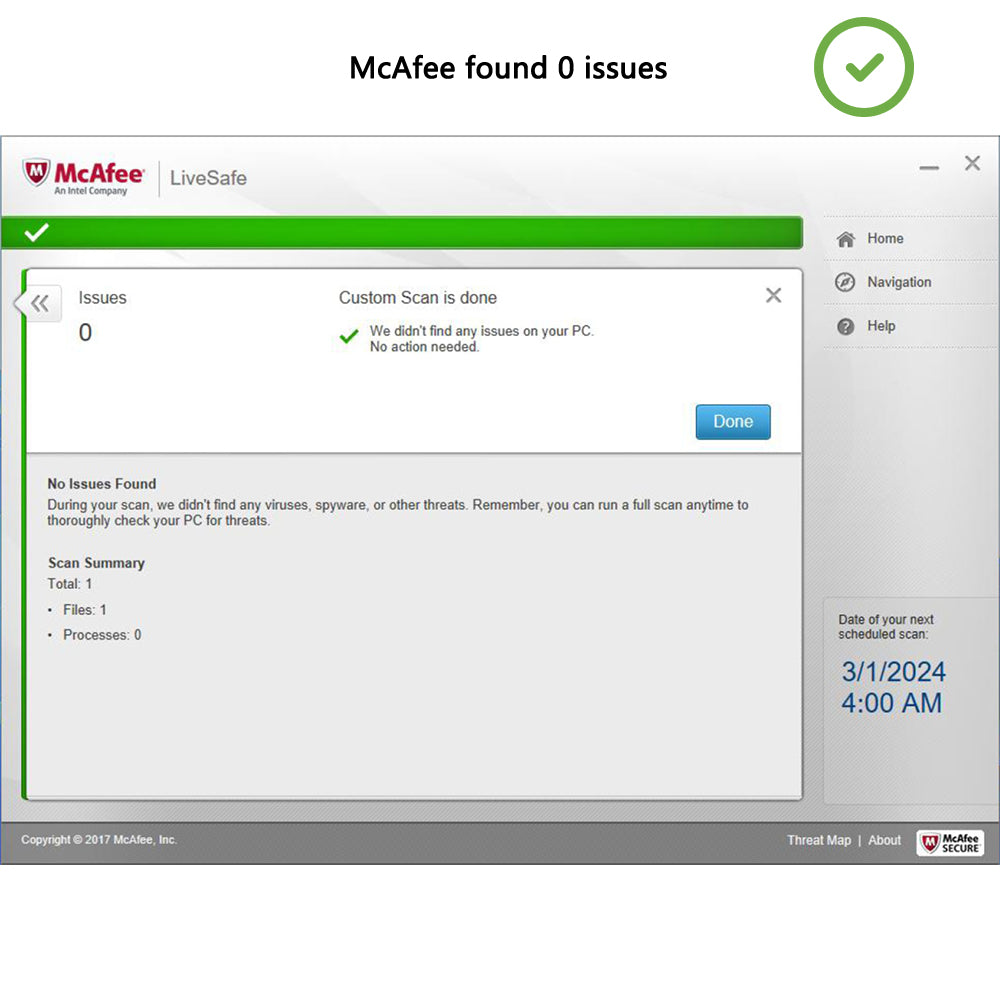Image resolution: width=1000 pixels, height=1000 pixels.
Task: Click the white checkmark on green status bar
Action: 36,232
